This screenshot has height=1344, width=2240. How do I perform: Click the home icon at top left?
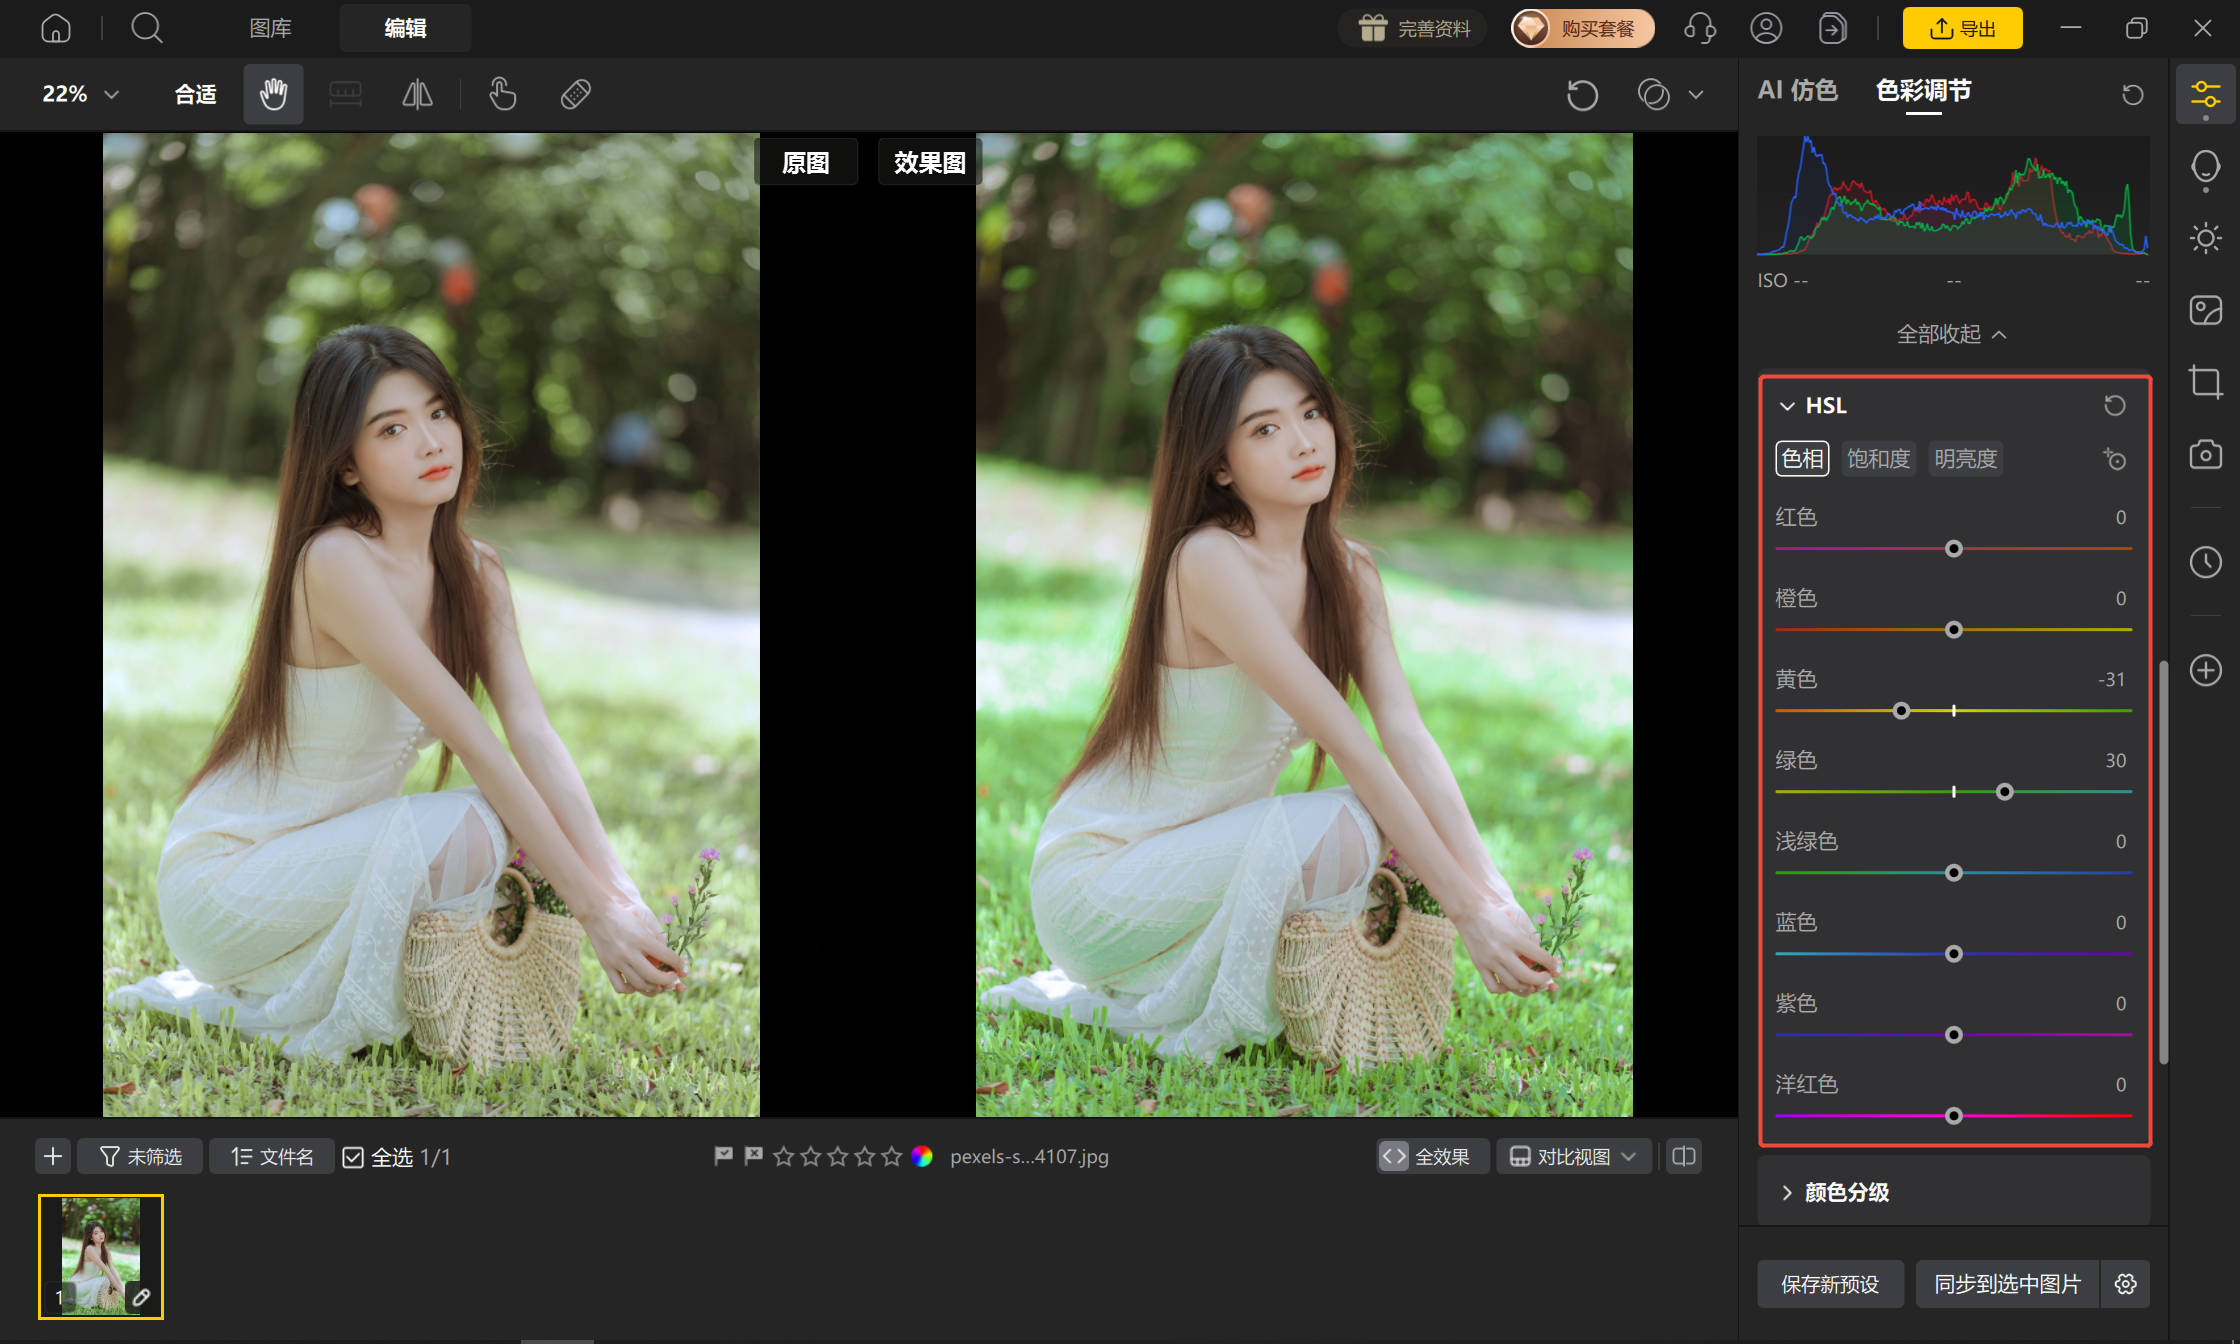pos(56,28)
